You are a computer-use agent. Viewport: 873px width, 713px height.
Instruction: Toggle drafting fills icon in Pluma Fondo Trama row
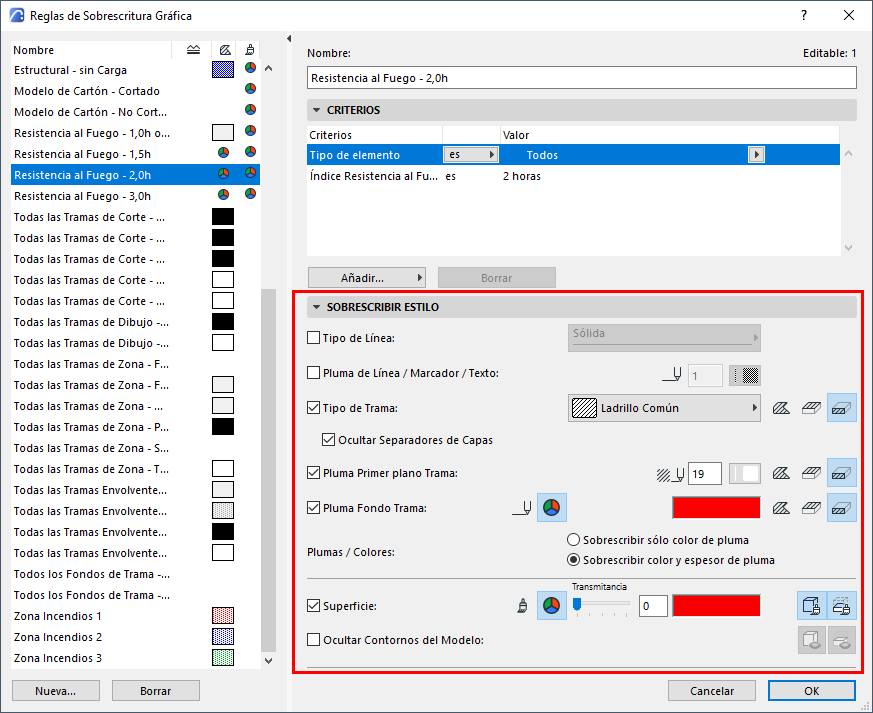(x=781, y=508)
